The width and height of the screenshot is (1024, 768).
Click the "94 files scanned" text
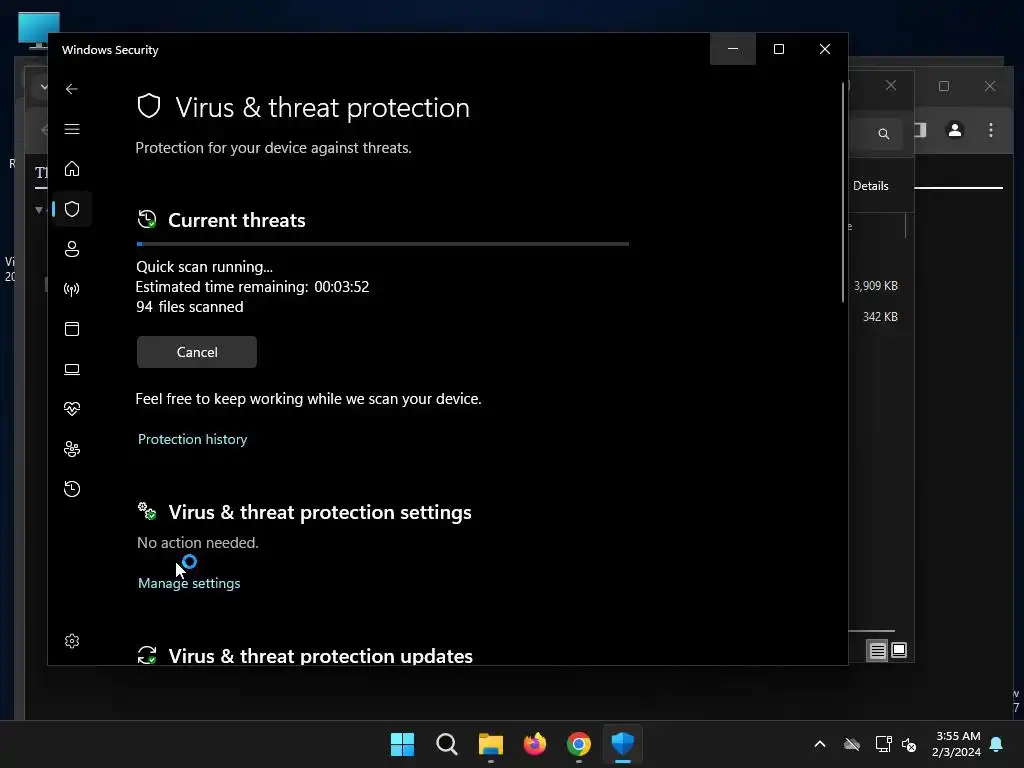(189, 307)
